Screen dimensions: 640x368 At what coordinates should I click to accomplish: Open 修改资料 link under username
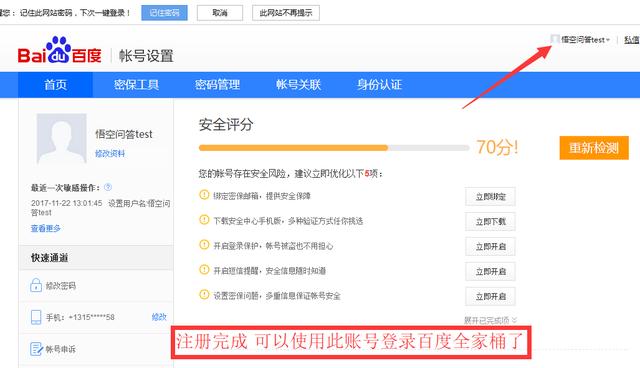[x=110, y=153]
